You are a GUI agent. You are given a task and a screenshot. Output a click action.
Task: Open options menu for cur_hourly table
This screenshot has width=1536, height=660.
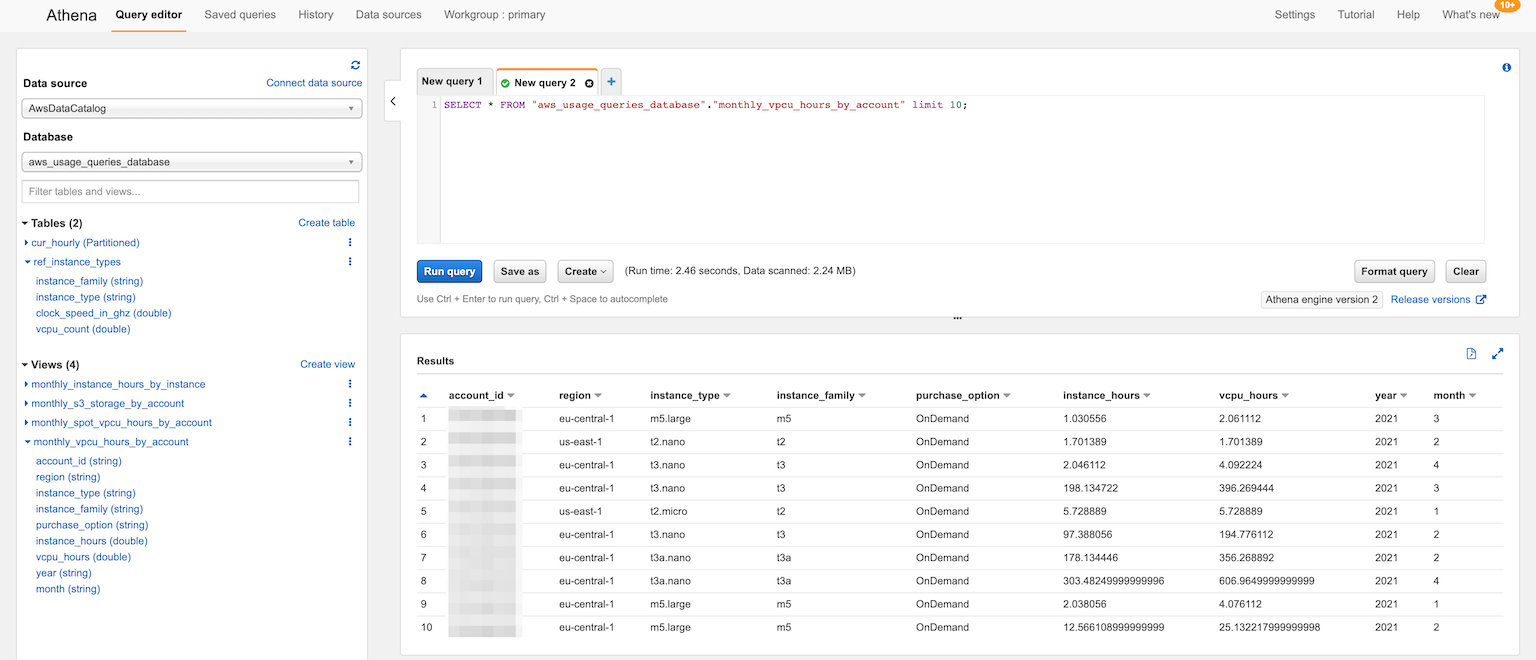(x=350, y=243)
